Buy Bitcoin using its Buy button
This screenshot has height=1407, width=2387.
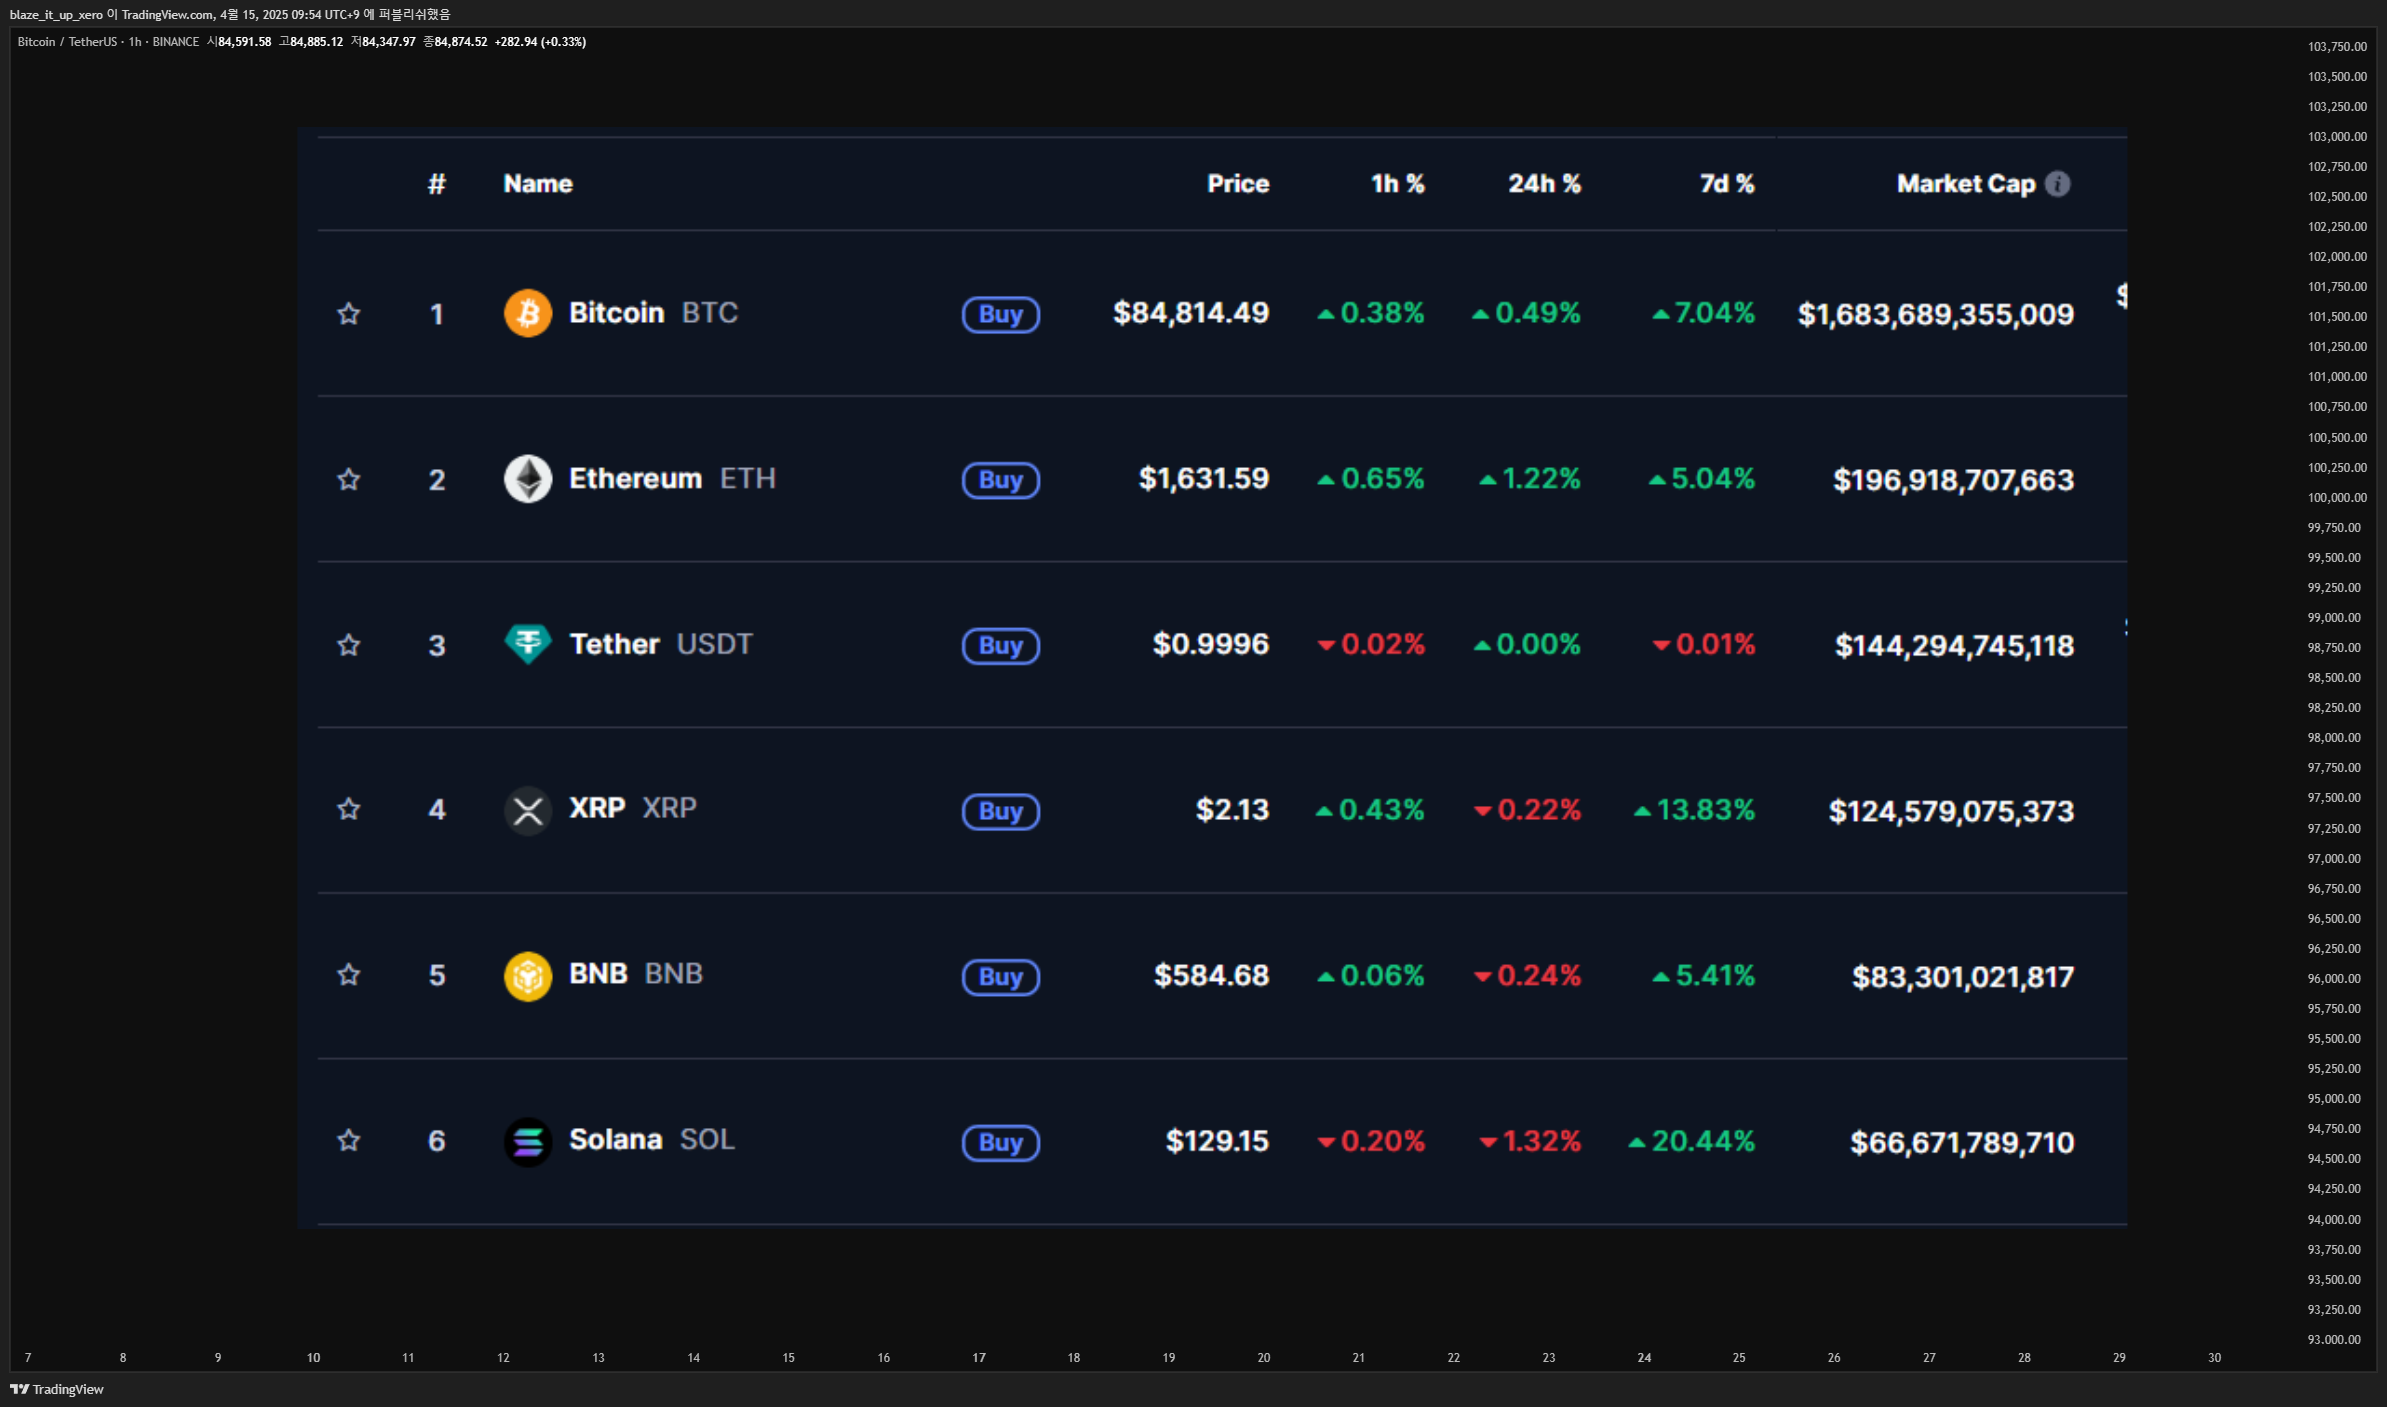(x=1001, y=315)
